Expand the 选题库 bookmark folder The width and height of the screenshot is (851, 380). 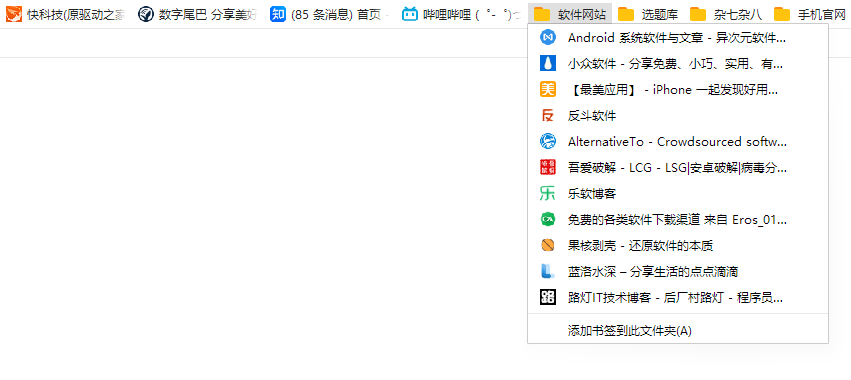pos(648,15)
